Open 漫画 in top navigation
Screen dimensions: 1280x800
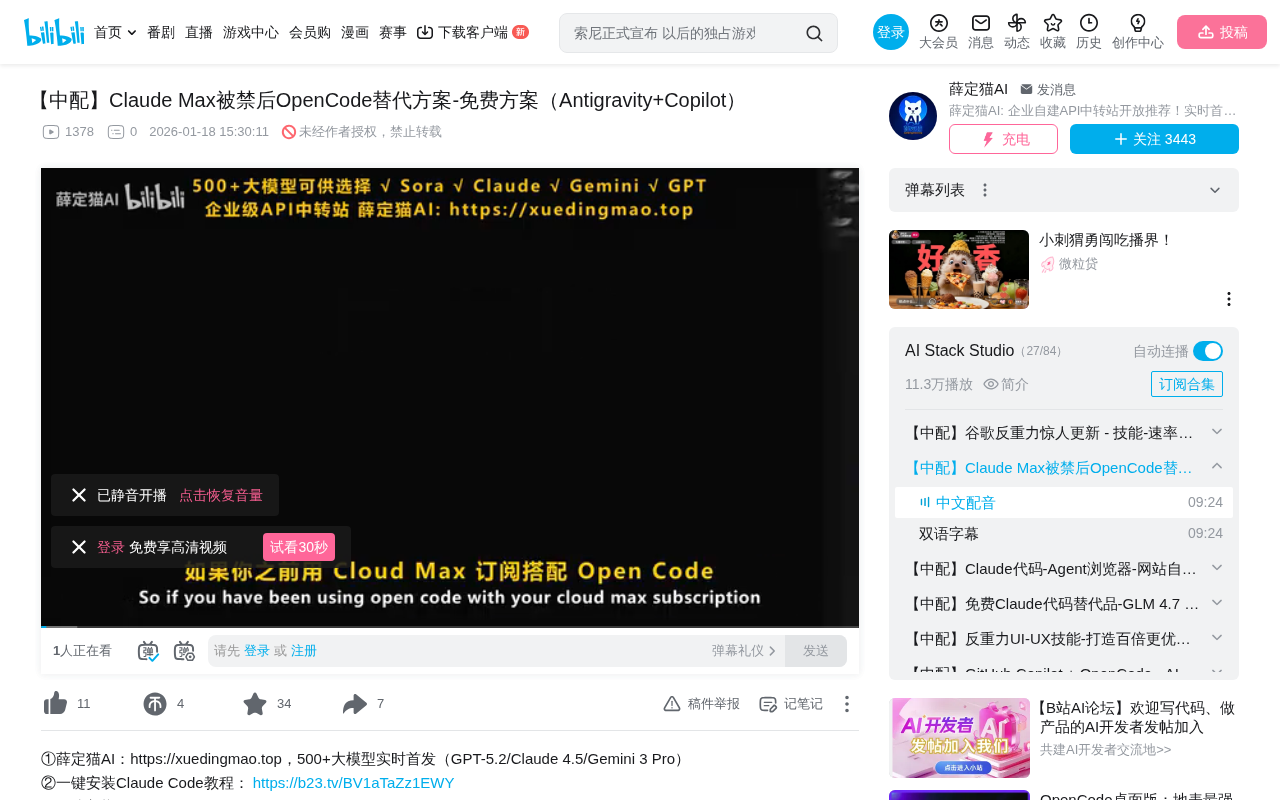355,32
